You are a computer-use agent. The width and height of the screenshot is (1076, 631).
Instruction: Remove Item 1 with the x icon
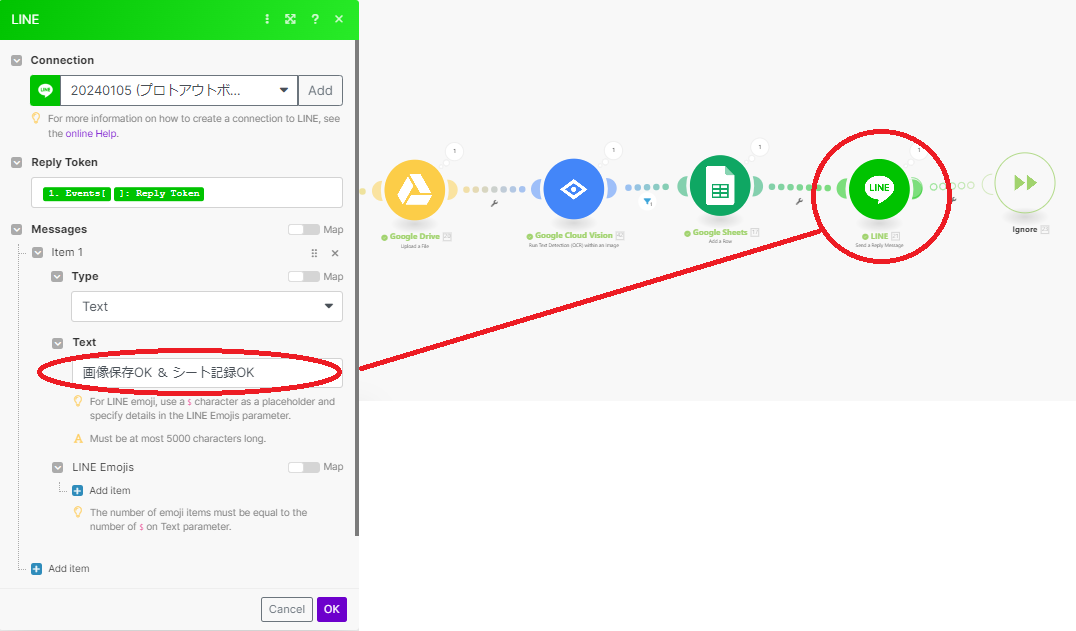tap(335, 253)
